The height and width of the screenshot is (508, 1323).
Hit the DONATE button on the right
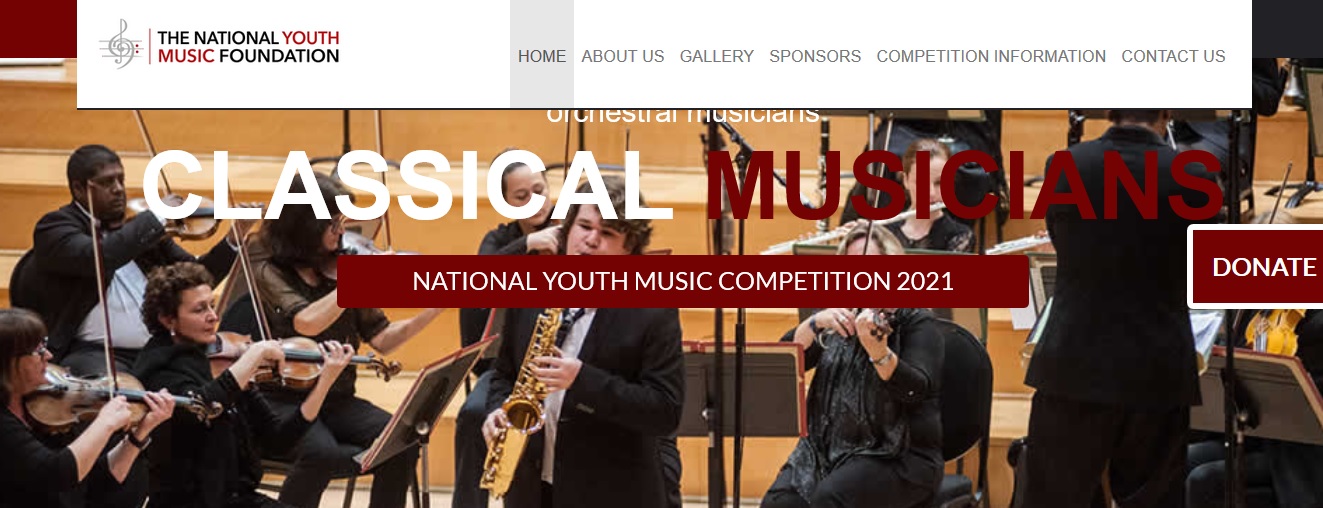[1257, 267]
